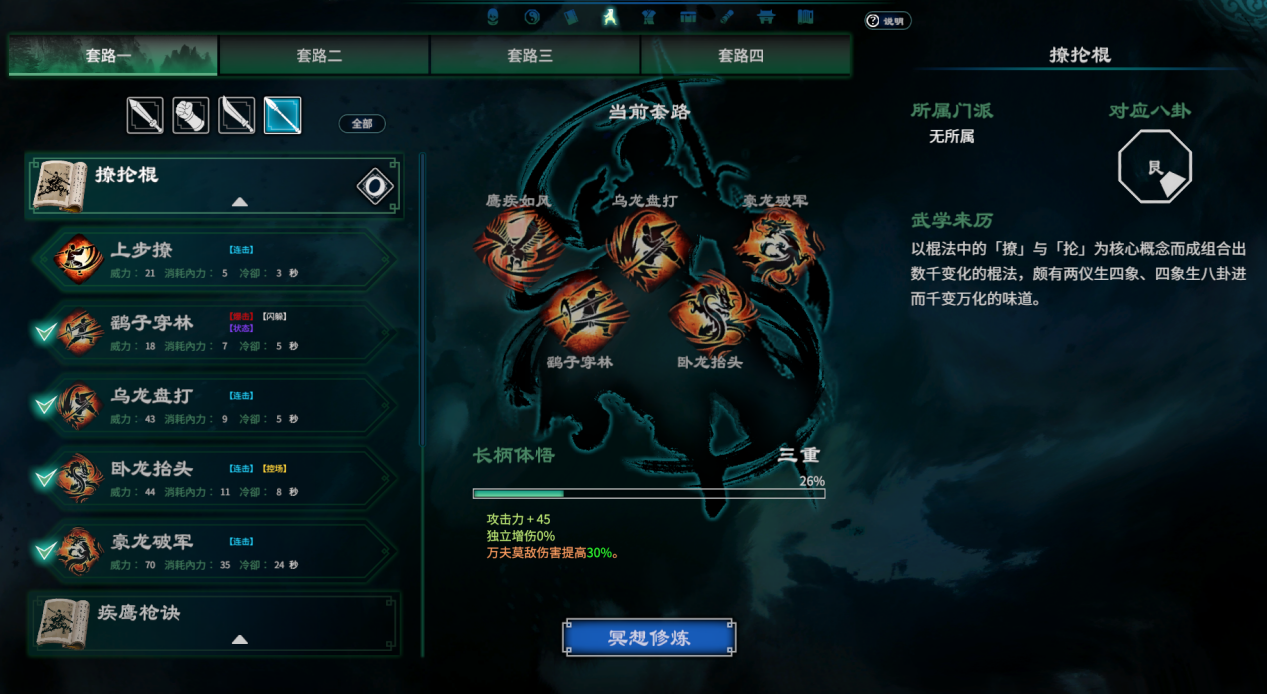This screenshot has width=1267, height=694.
Task: Toggle the diamond ring icon on 撩抡棍
Action: [x=375, y=186]
